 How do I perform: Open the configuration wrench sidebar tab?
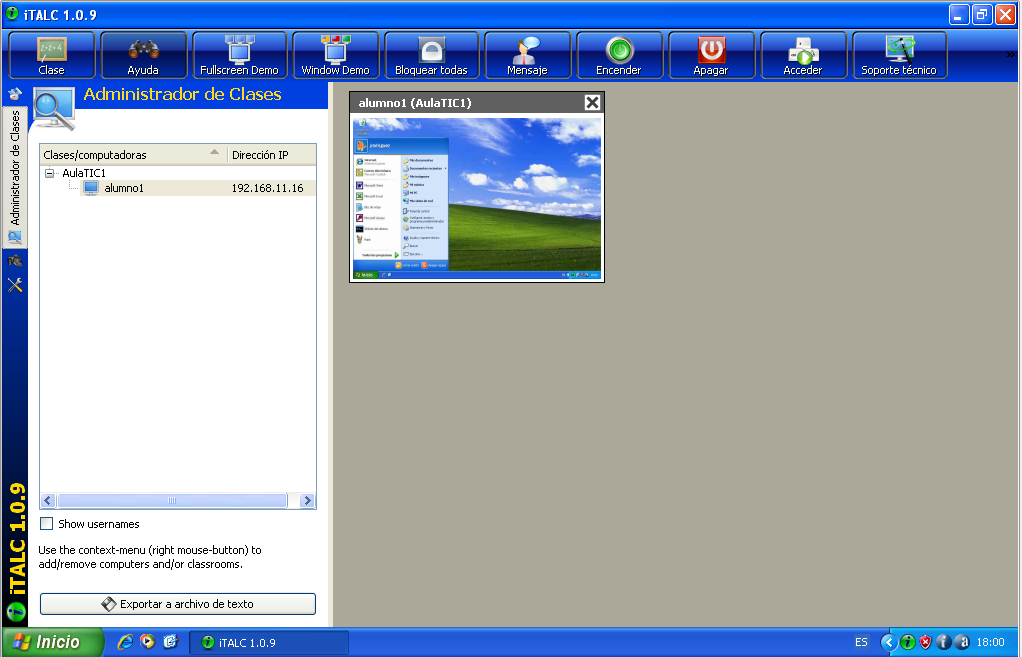click(x=15, y=286)
